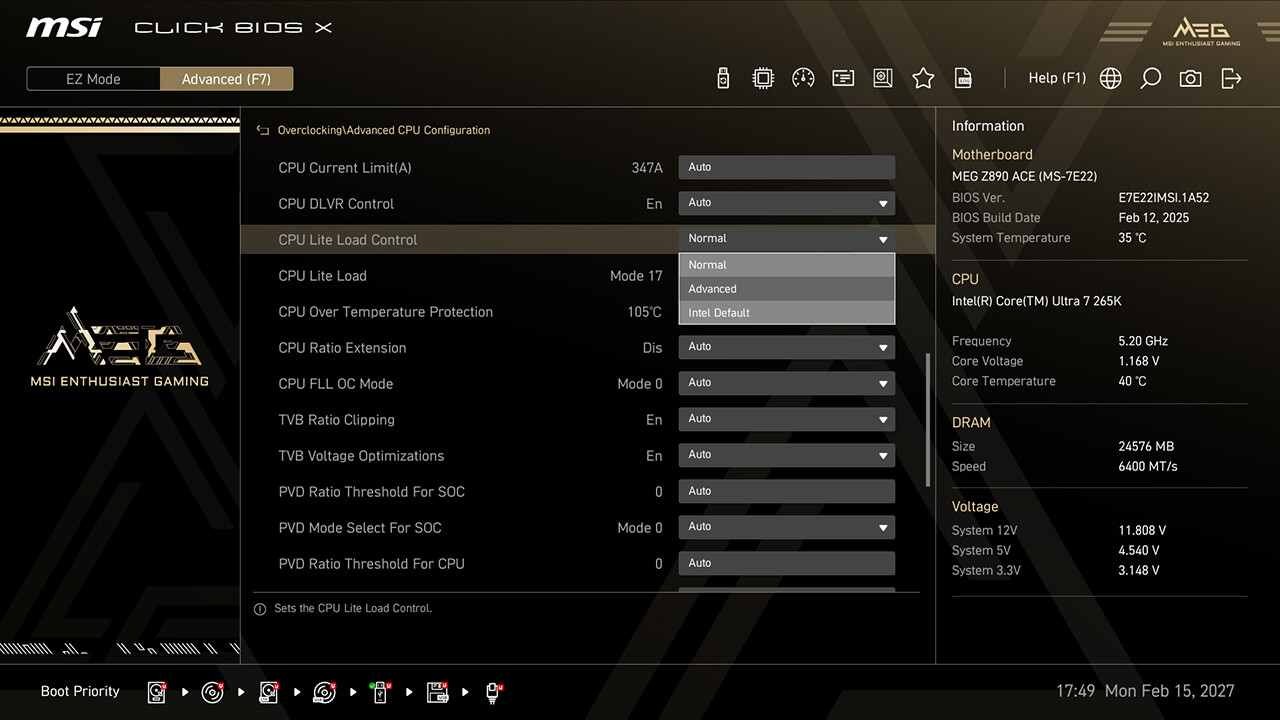Viewport: 1280px width, 720px height.
Task: Open the CPU Ratio Extension dropdown
Action: tap(786, 347)
